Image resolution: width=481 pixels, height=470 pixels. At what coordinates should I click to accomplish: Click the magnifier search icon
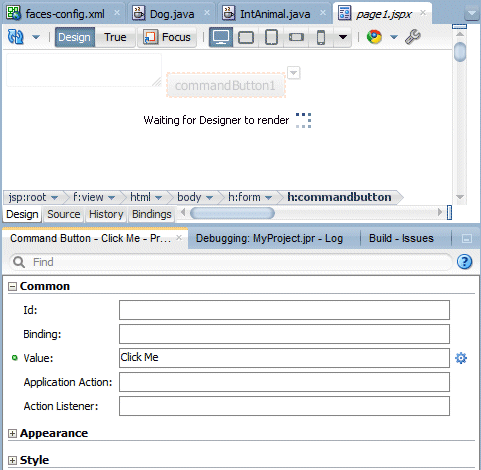(x=19, y=262)
